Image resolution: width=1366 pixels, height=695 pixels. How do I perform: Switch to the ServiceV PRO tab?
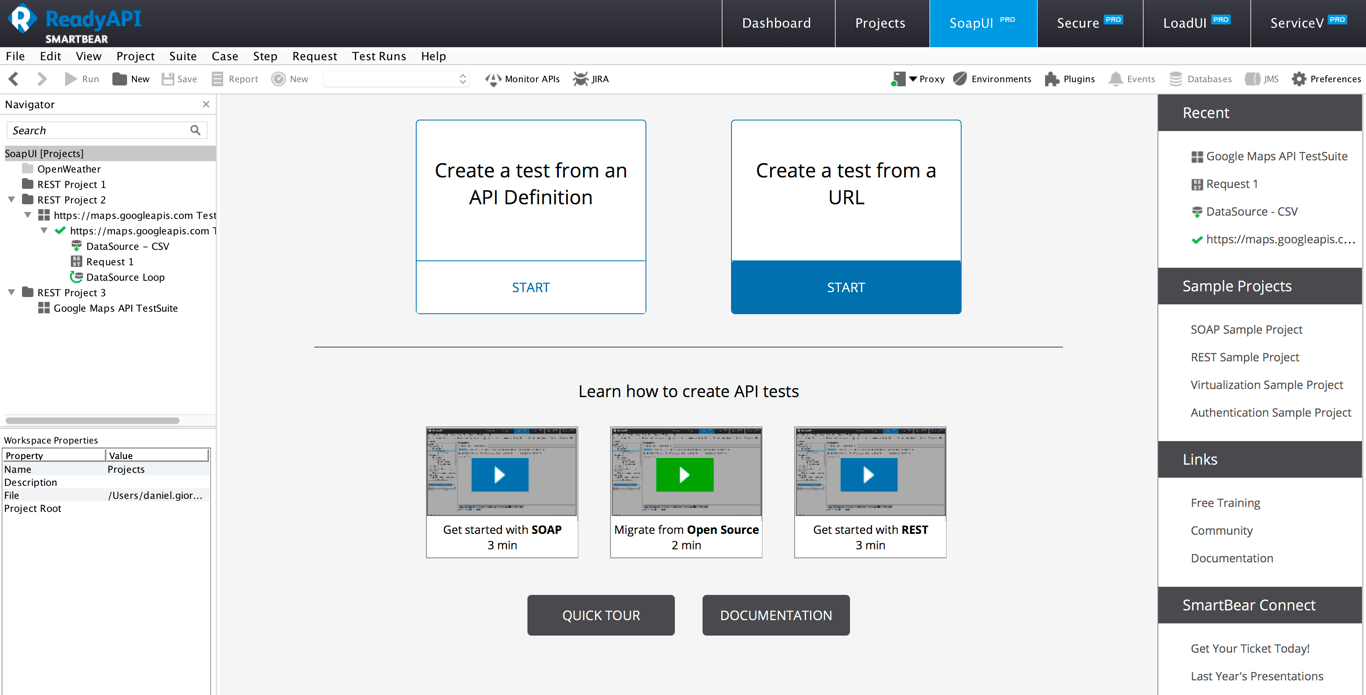point(1308,23)
